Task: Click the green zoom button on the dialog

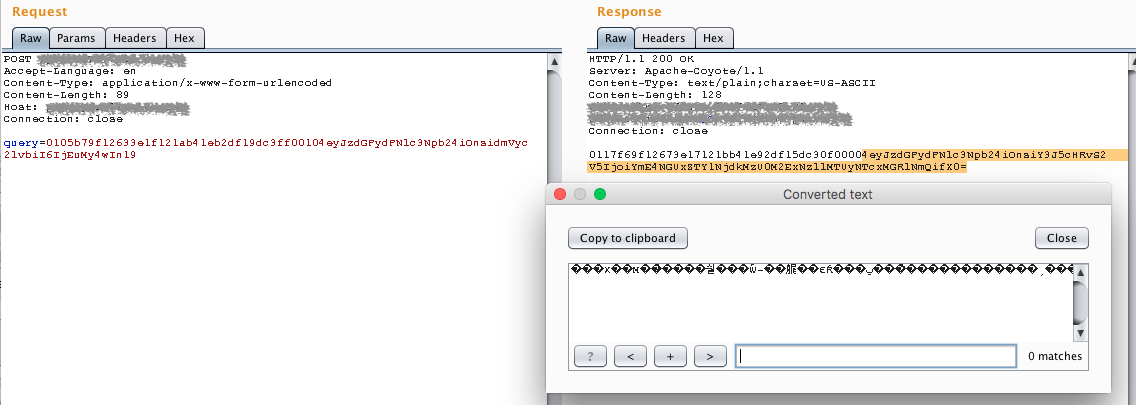Action: coord(600,194)
